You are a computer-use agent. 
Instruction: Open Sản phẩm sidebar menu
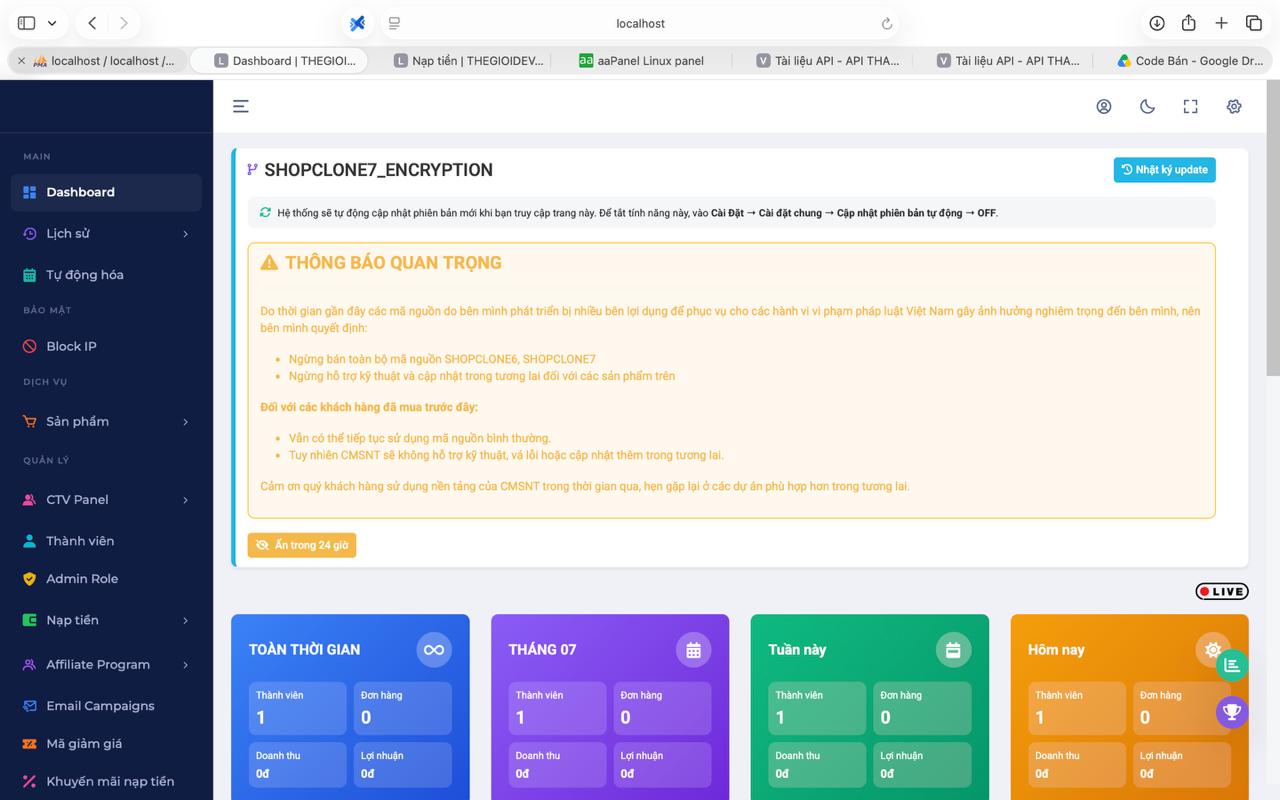point(106,421)
